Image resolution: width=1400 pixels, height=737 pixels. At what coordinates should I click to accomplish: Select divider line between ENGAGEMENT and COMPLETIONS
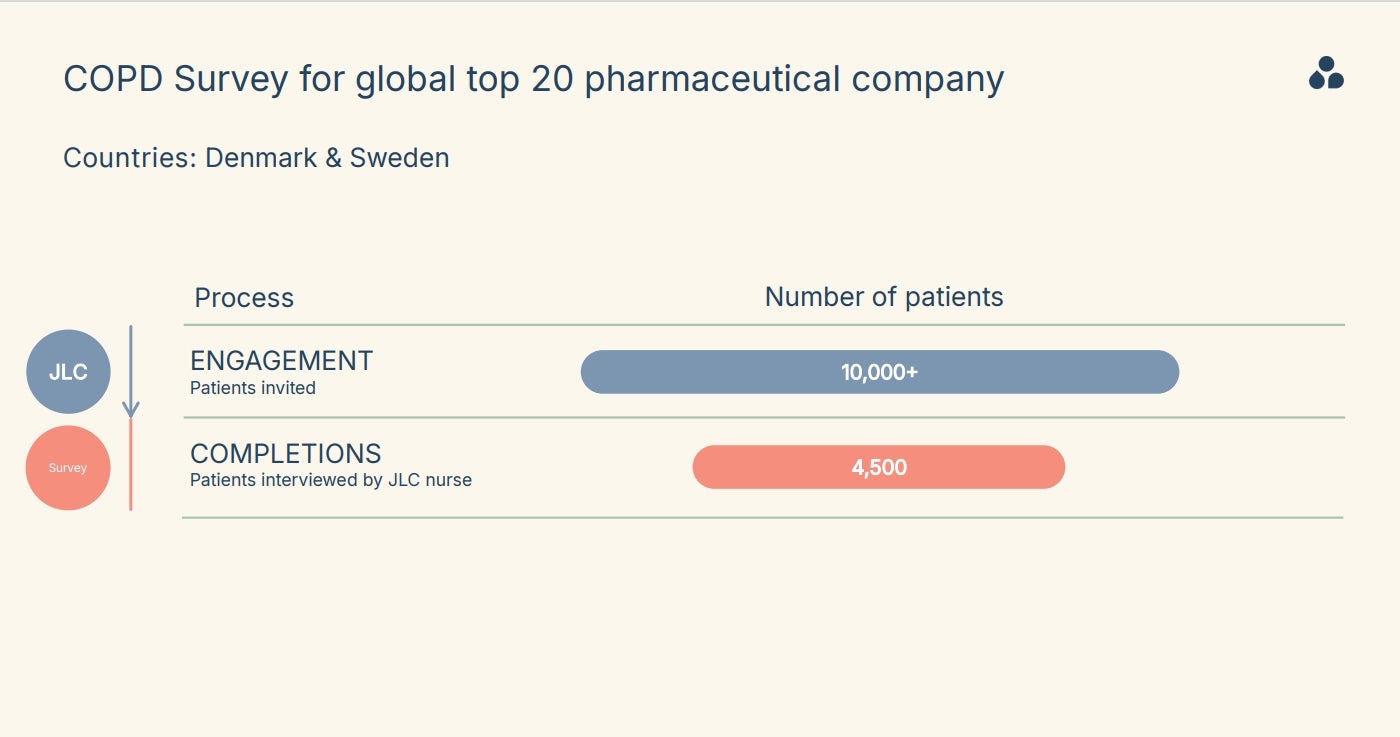click(x=763, y=417)
